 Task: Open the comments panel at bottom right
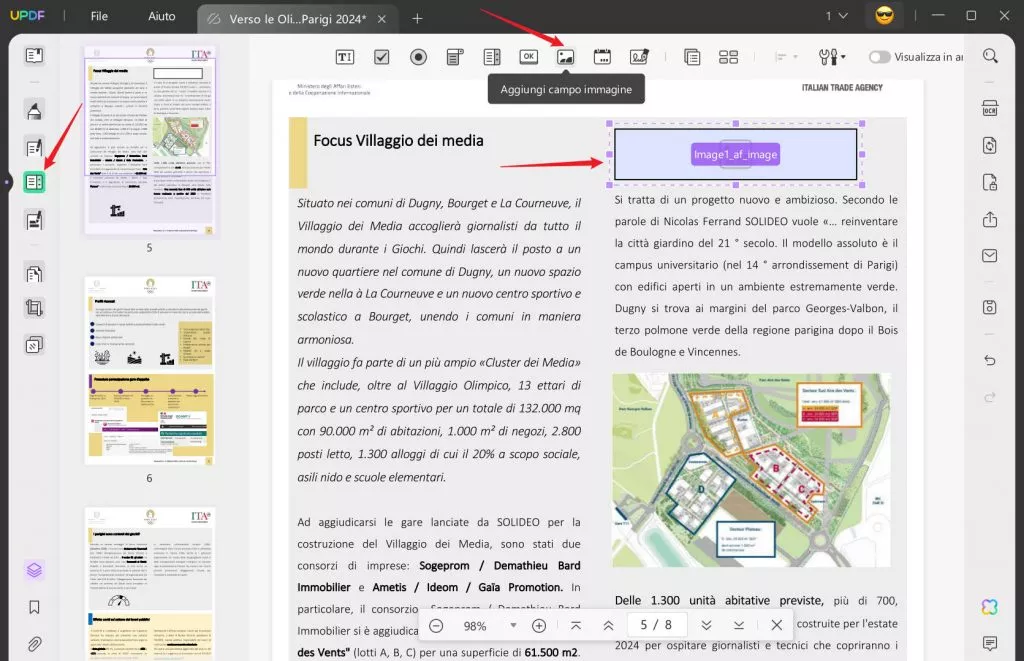click(x=990, y=643)
